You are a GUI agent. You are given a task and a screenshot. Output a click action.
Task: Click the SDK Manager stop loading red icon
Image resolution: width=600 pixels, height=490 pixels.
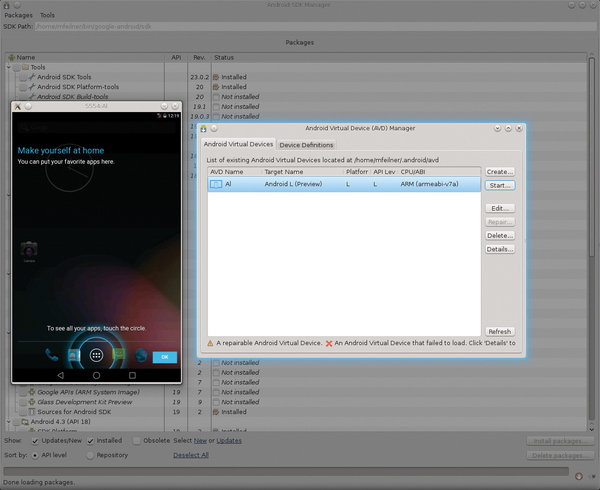(x=579, y=476)
